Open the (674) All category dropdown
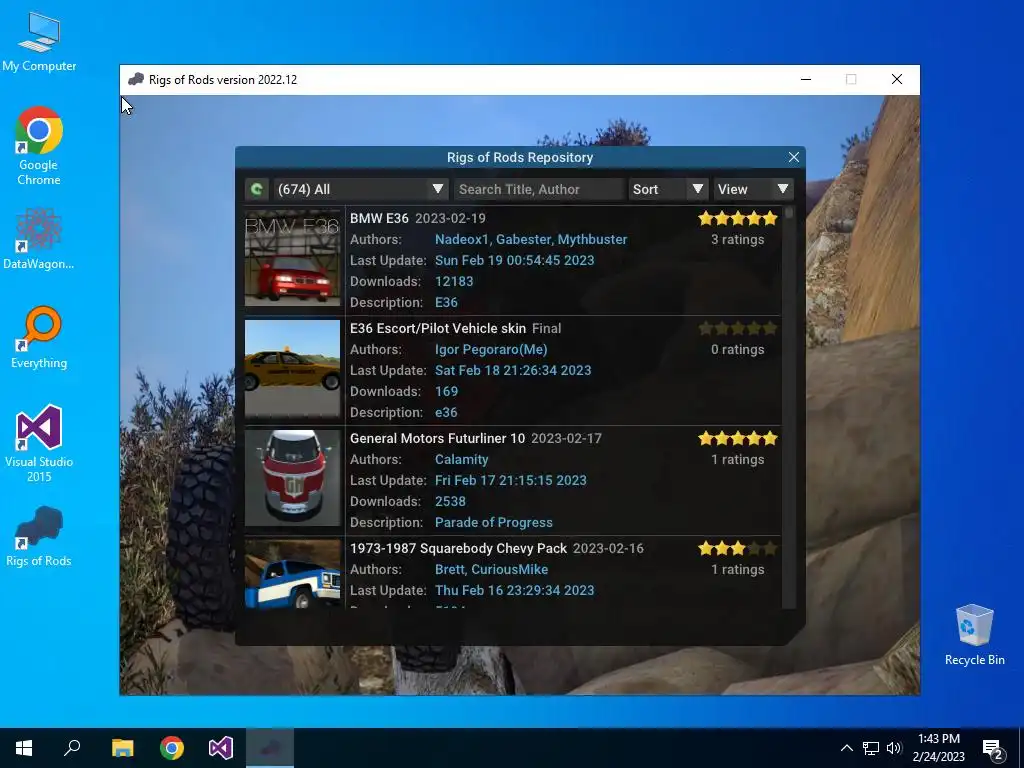Image resolution: width=1024 pixels, height=768 pixels. [360, 189]
